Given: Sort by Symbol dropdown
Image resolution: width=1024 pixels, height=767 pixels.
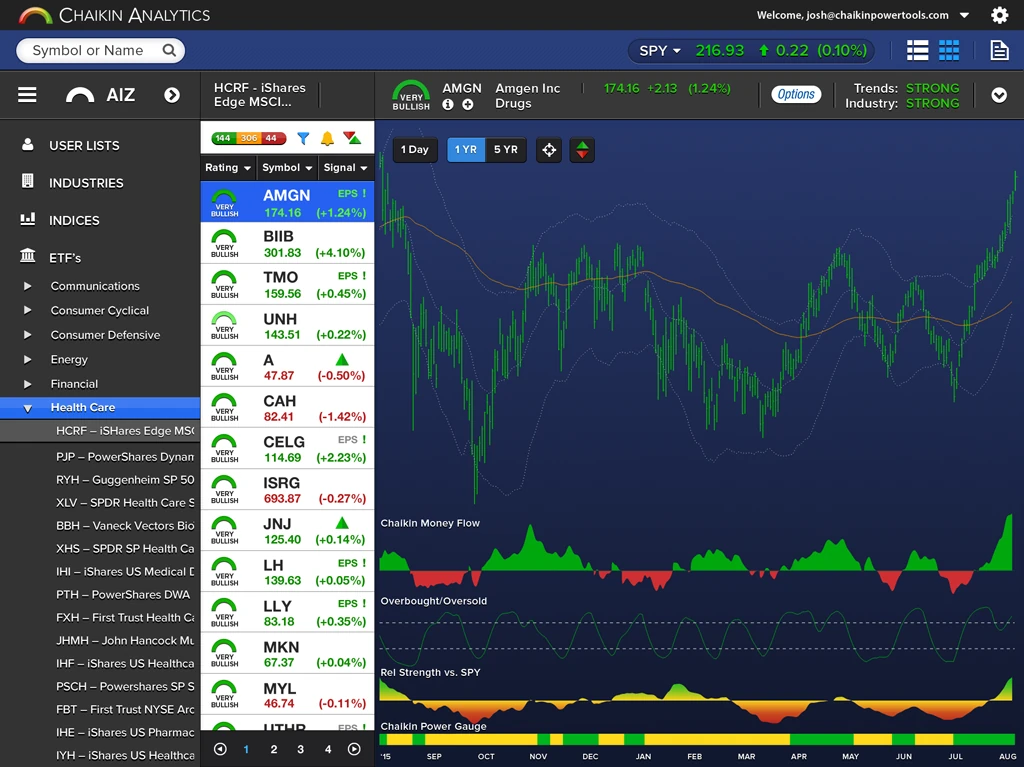Looking at the screenshot, I should coord(287,168).
